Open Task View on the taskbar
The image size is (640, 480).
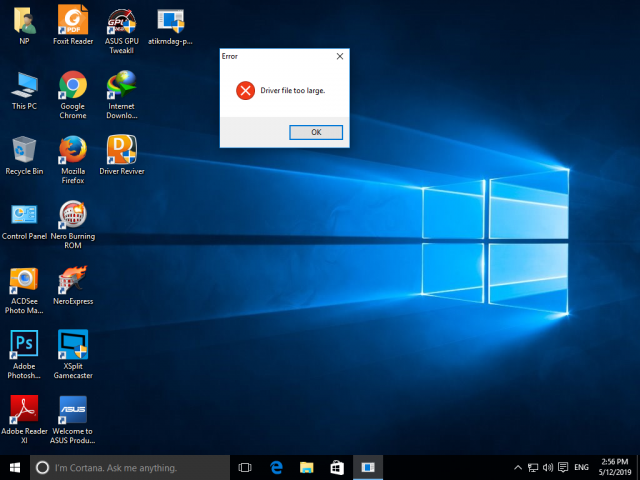[245, 467]
